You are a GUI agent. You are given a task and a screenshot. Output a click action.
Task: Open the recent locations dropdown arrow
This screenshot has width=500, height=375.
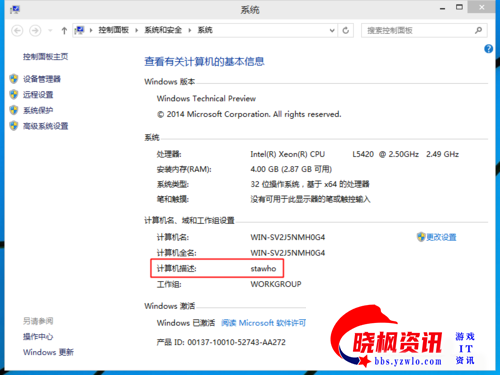pyautogui.click(x=50, y=31)
